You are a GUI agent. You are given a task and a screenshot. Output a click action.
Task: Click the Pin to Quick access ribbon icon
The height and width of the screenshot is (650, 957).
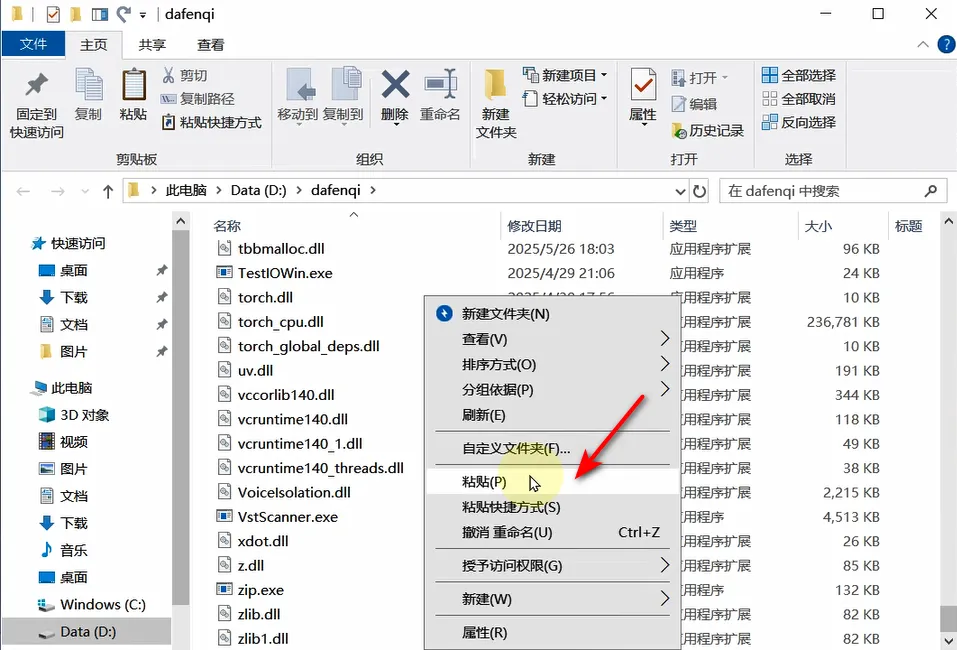tap(36, 85)
